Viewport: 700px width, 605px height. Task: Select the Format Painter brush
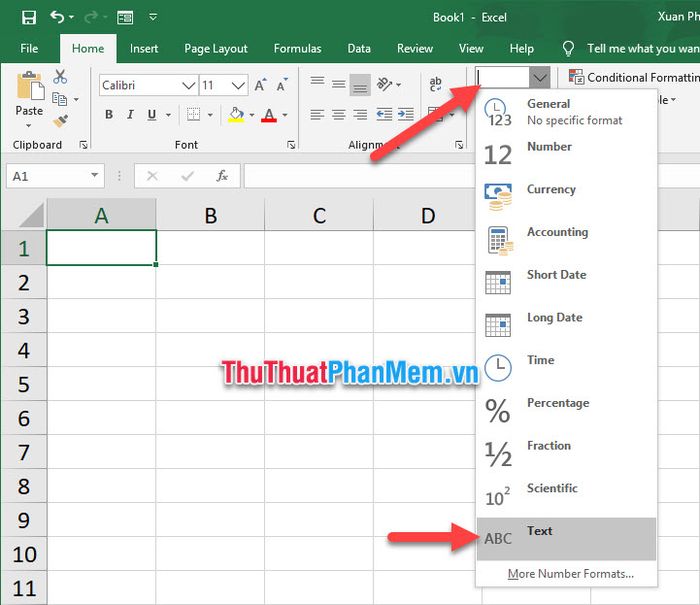(x=60, y=121)
